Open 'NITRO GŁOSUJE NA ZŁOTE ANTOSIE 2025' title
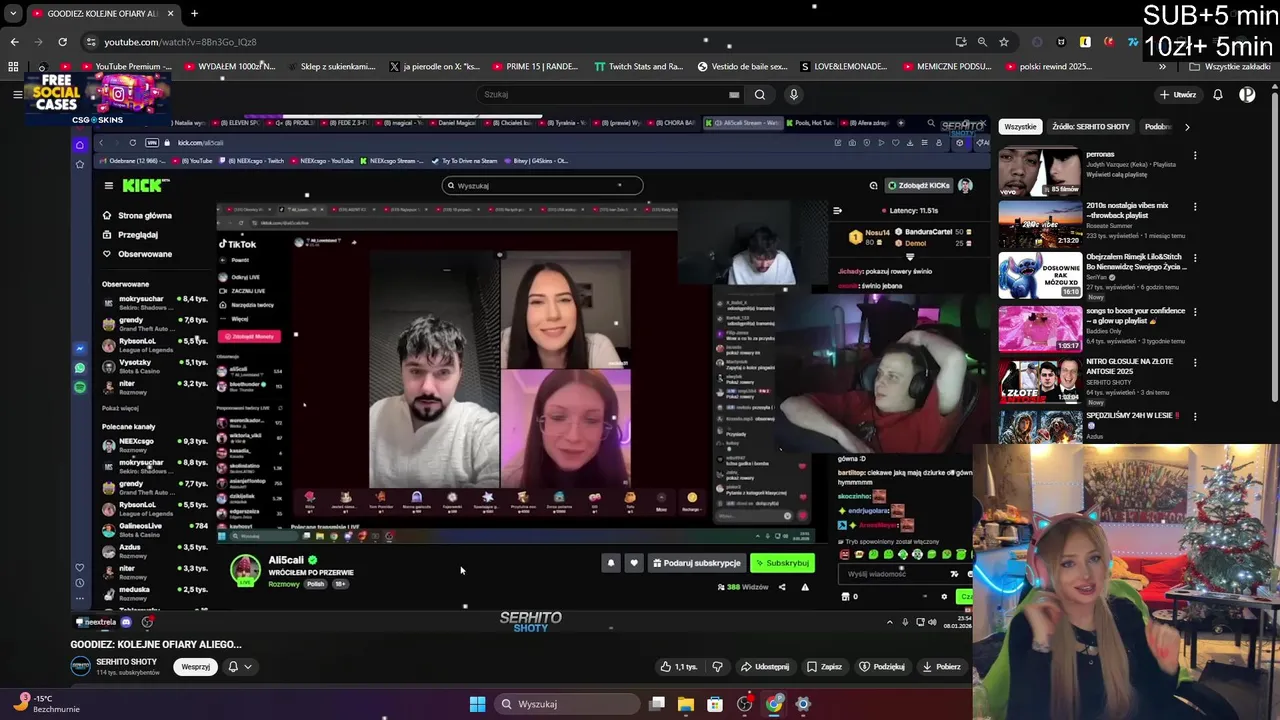The width and height of the screenshot is (1280, 720). point(1130,366)
